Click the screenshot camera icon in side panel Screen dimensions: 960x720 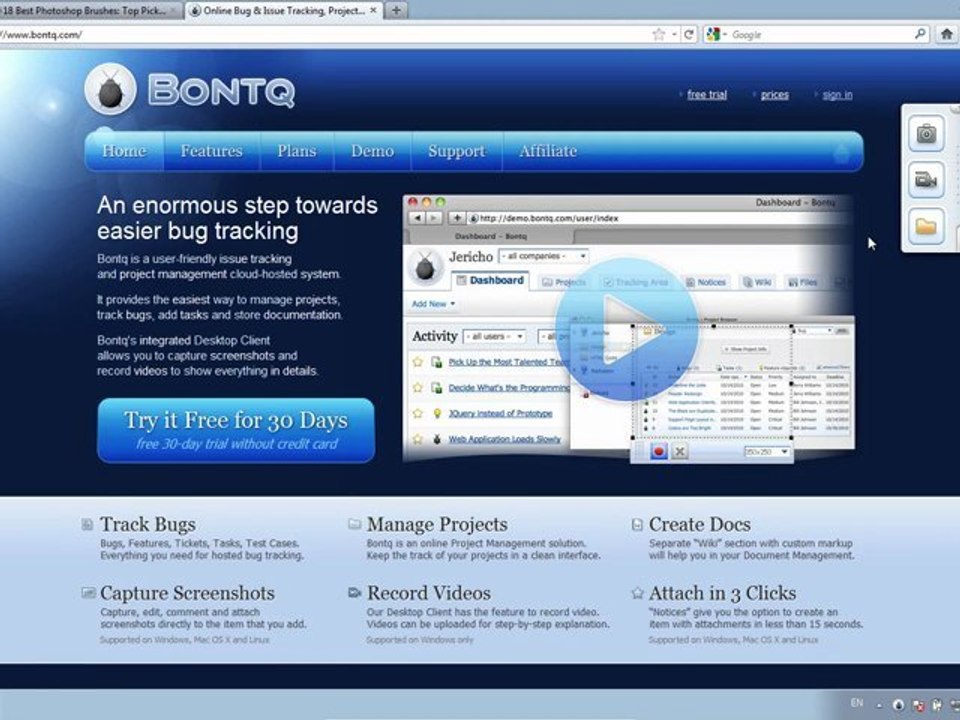(926, 133)
